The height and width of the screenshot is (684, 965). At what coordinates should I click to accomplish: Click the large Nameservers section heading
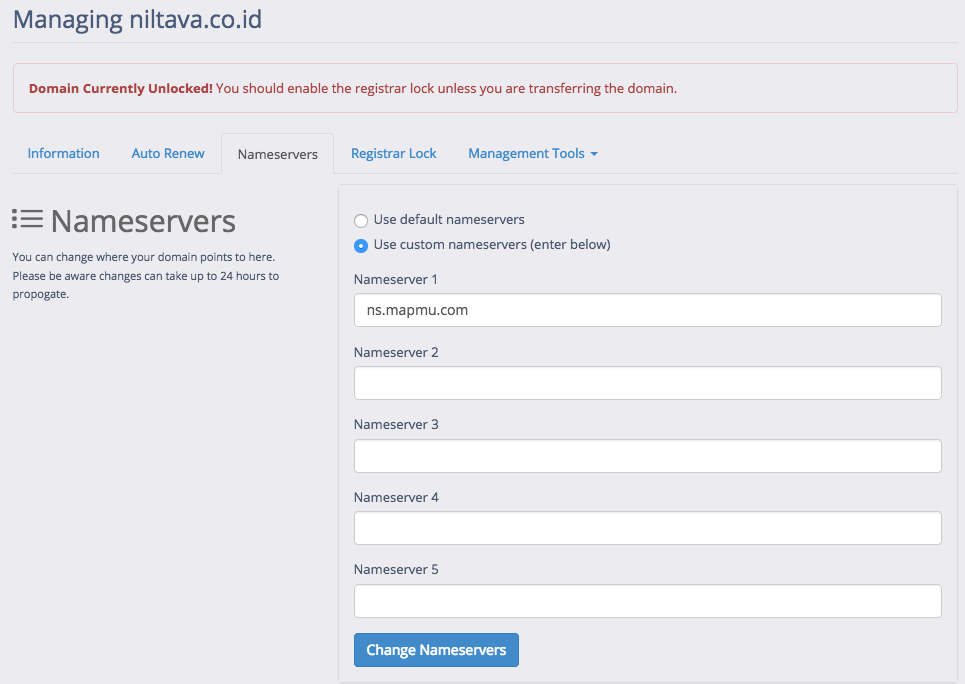coord(143,221)
